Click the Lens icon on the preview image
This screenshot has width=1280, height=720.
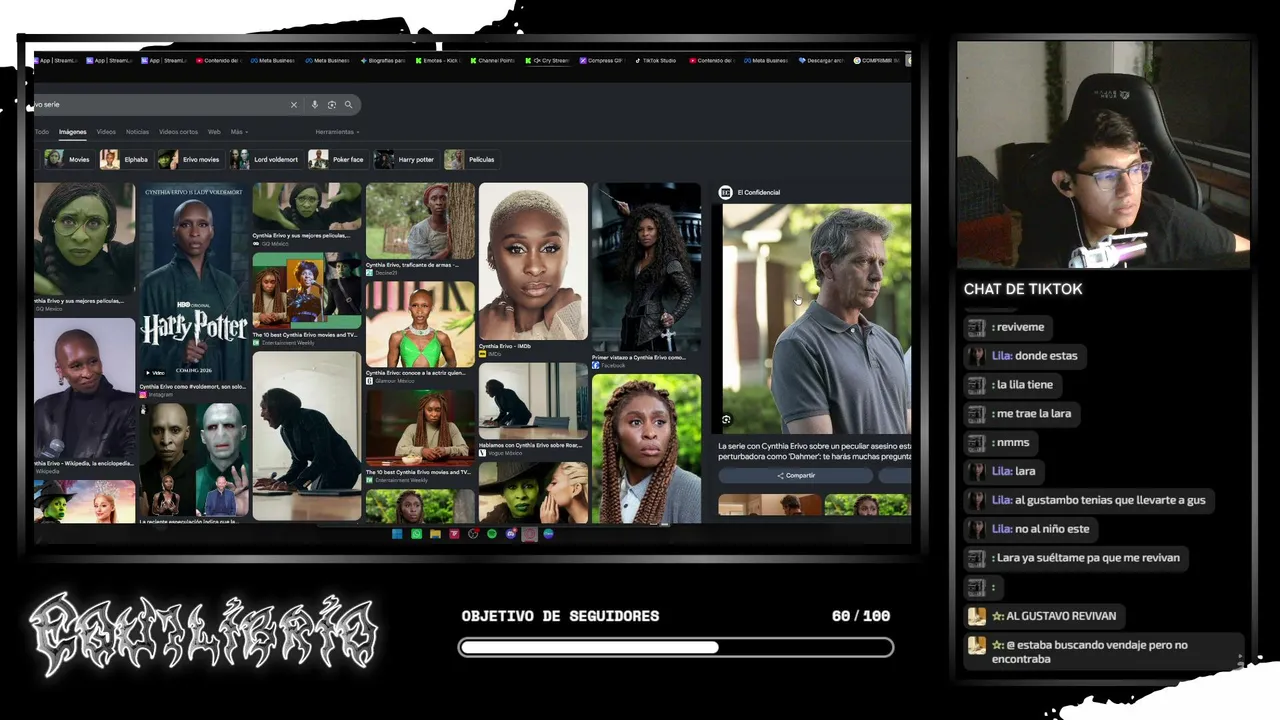[726, 420]
